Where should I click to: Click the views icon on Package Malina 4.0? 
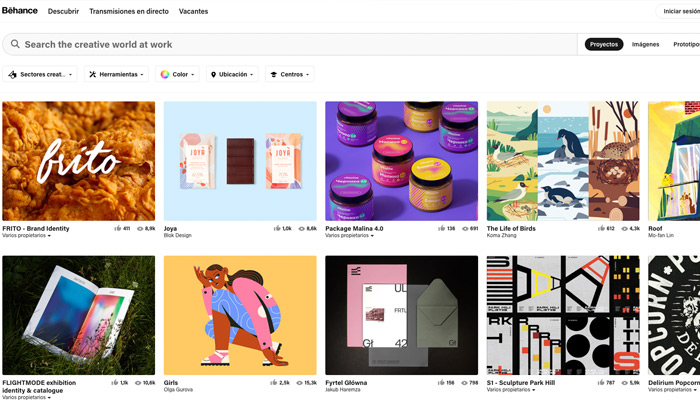tap(465, 229)
